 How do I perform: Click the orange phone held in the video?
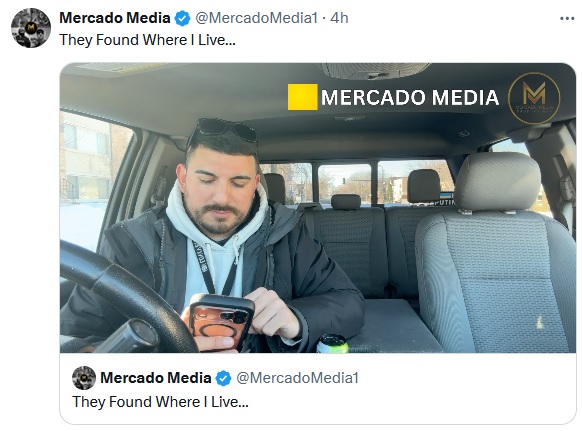221,321
